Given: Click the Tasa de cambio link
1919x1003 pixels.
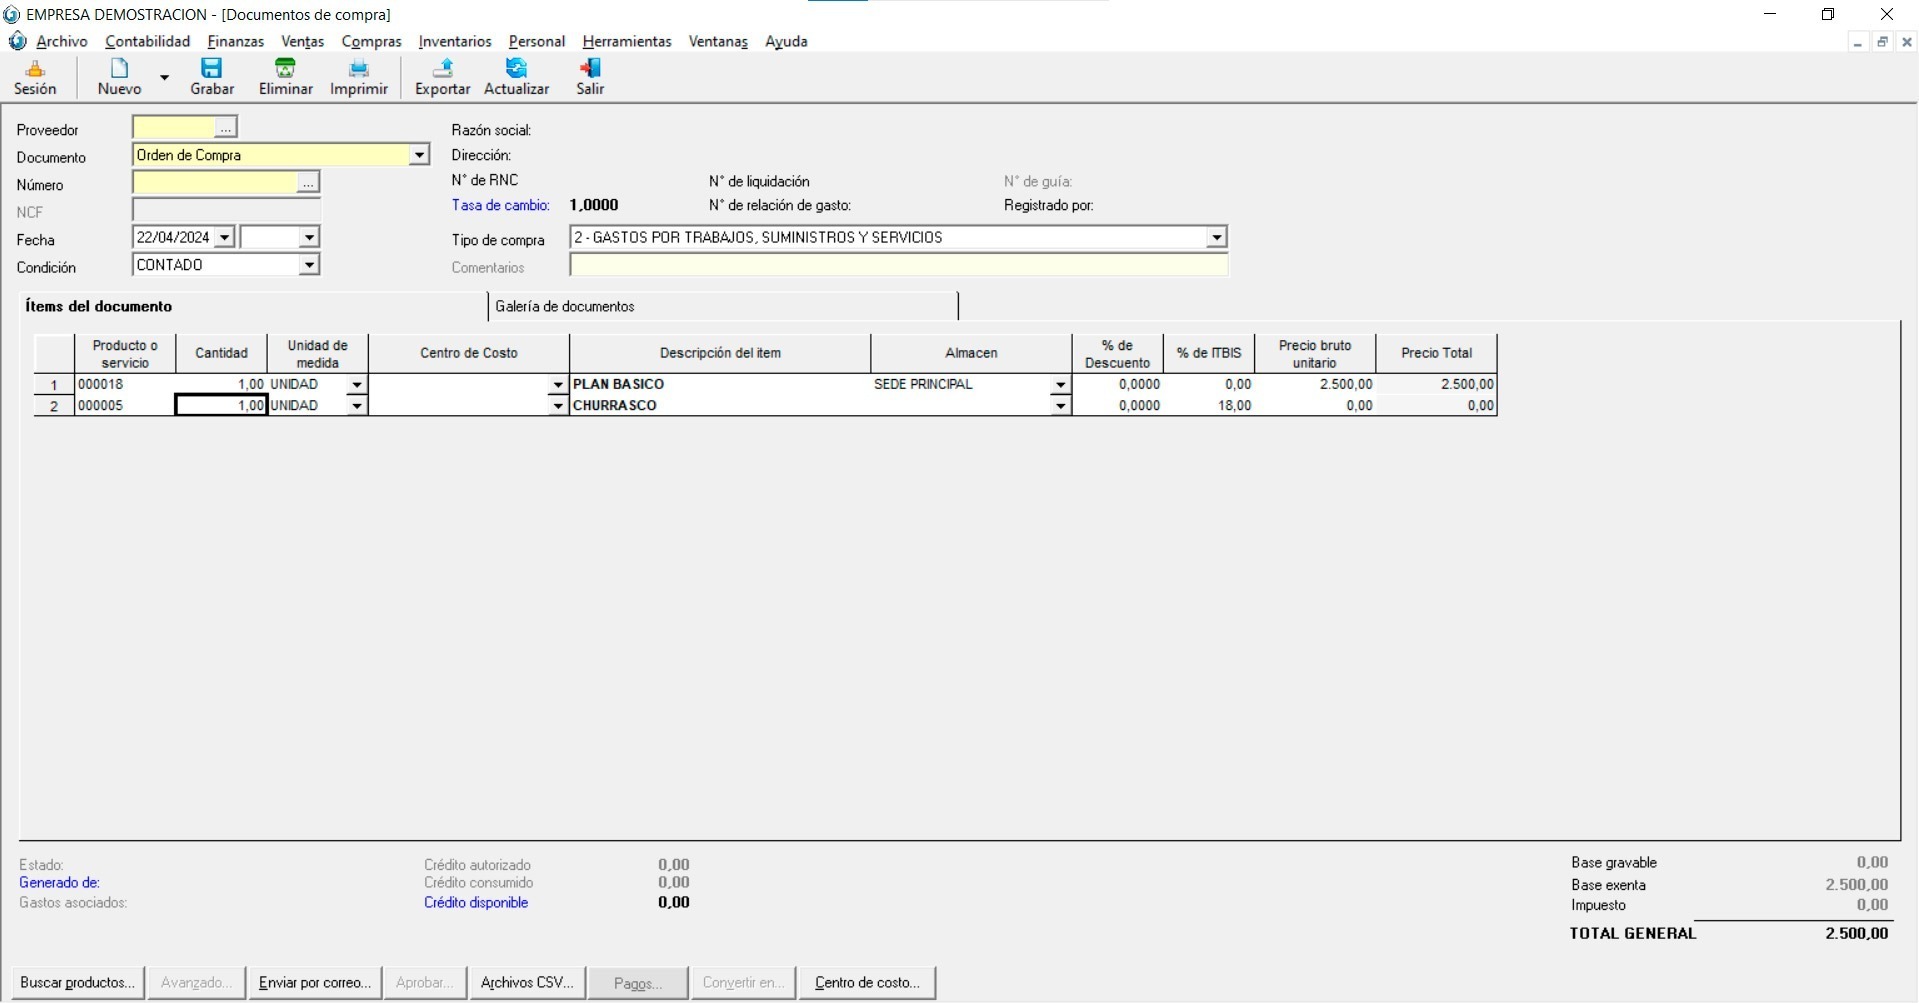Looking at the screenshot, I should (x=500, y=205).
